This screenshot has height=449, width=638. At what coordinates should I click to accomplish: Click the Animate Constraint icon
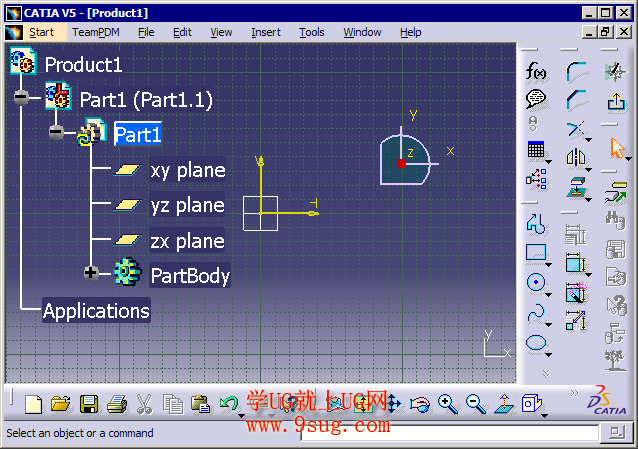pyautogui.click(x=575, y=321)
